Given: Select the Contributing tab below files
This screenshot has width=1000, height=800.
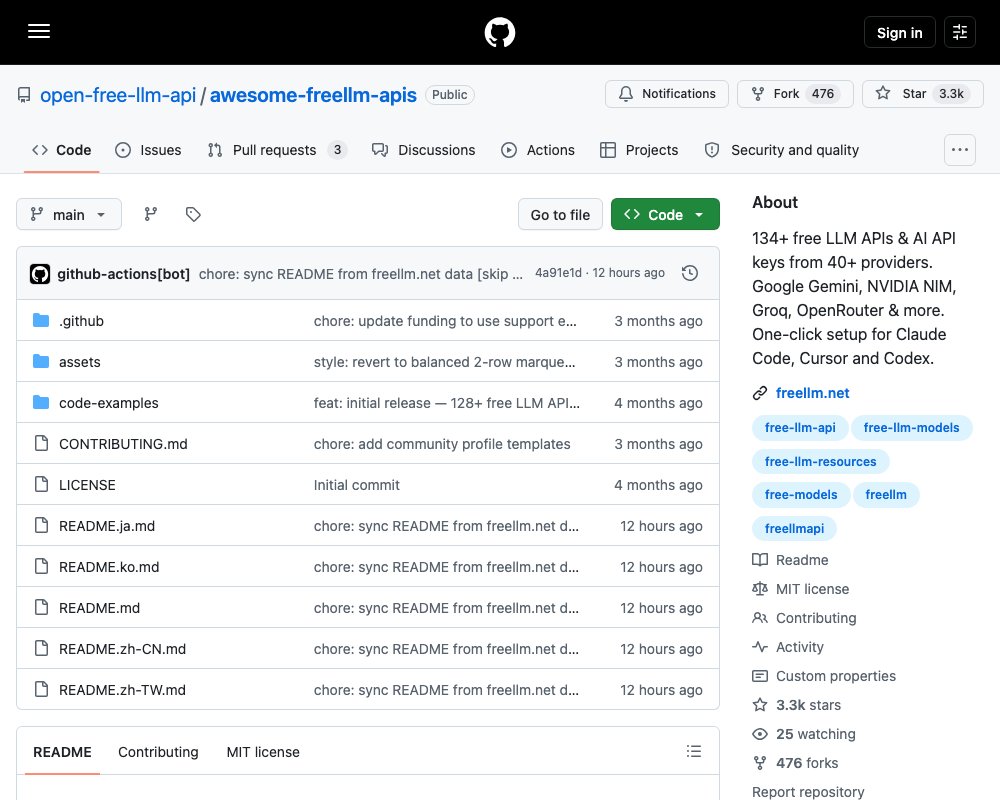Looking at the screenshot, I should (158, 752).
